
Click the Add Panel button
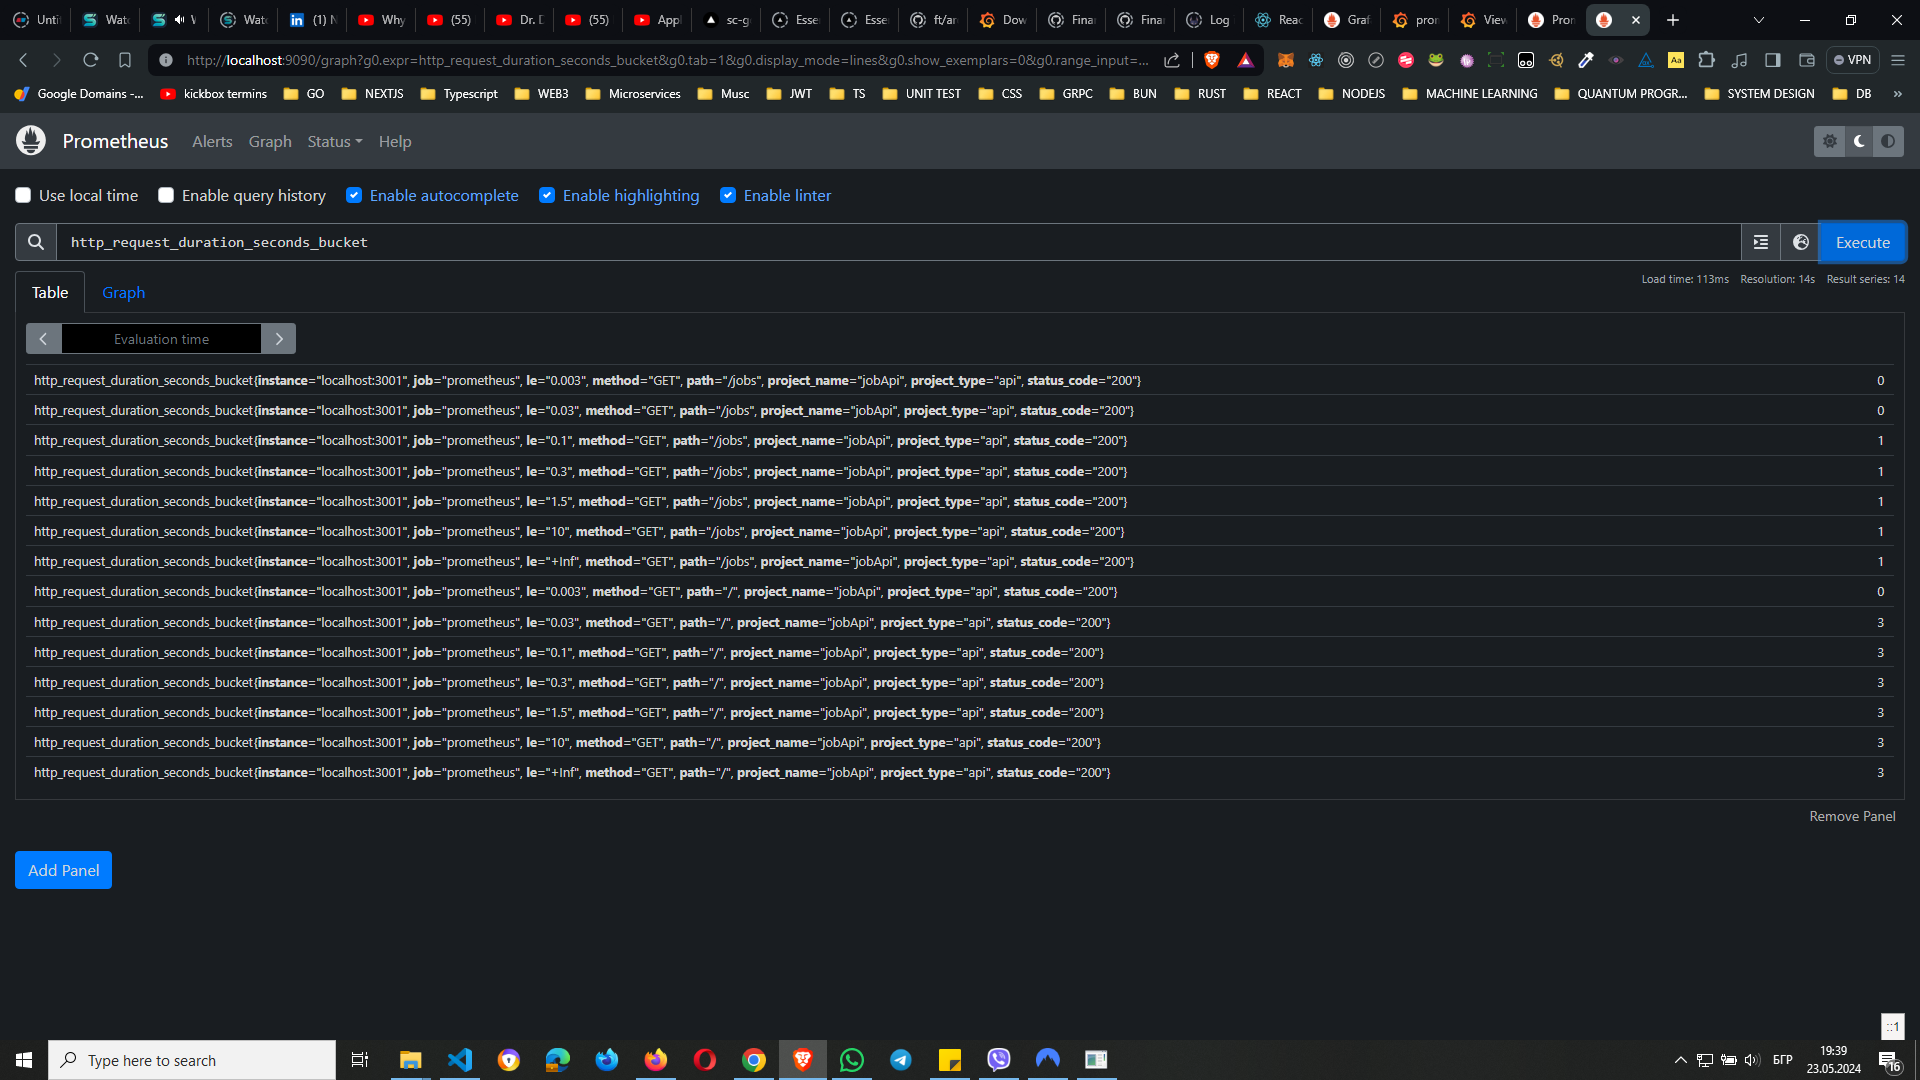pyautogui.click(x=63, y=870)
